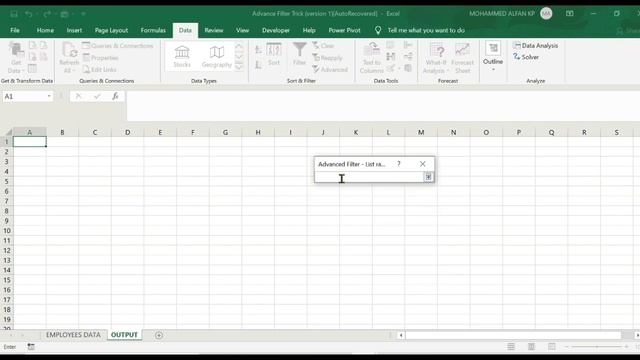Image resolution: width=640 pixels, height=360 pixels.
Task: Click Text to Columns icon
Action: 371,58
